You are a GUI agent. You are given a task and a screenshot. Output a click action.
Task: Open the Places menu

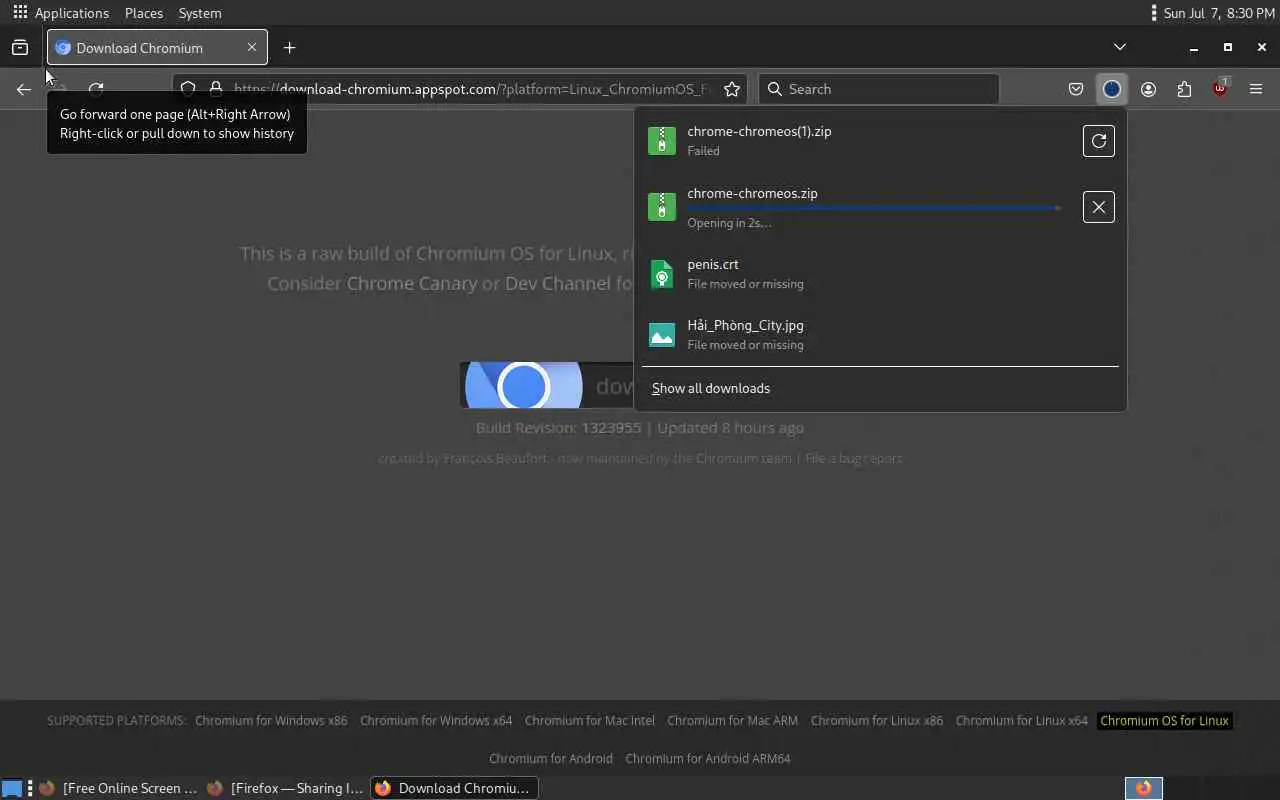pyautogui.click(x=144, y=13)
